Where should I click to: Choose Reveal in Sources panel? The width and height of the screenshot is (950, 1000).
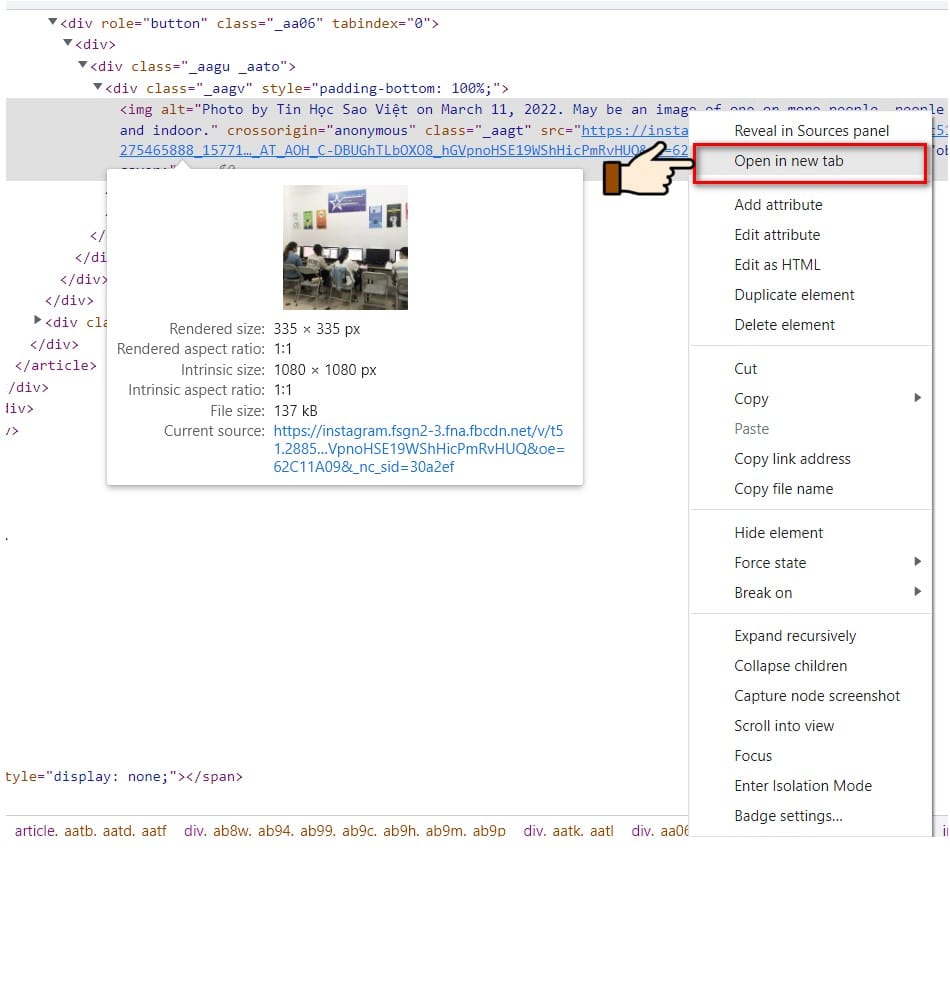pos(811,131)
